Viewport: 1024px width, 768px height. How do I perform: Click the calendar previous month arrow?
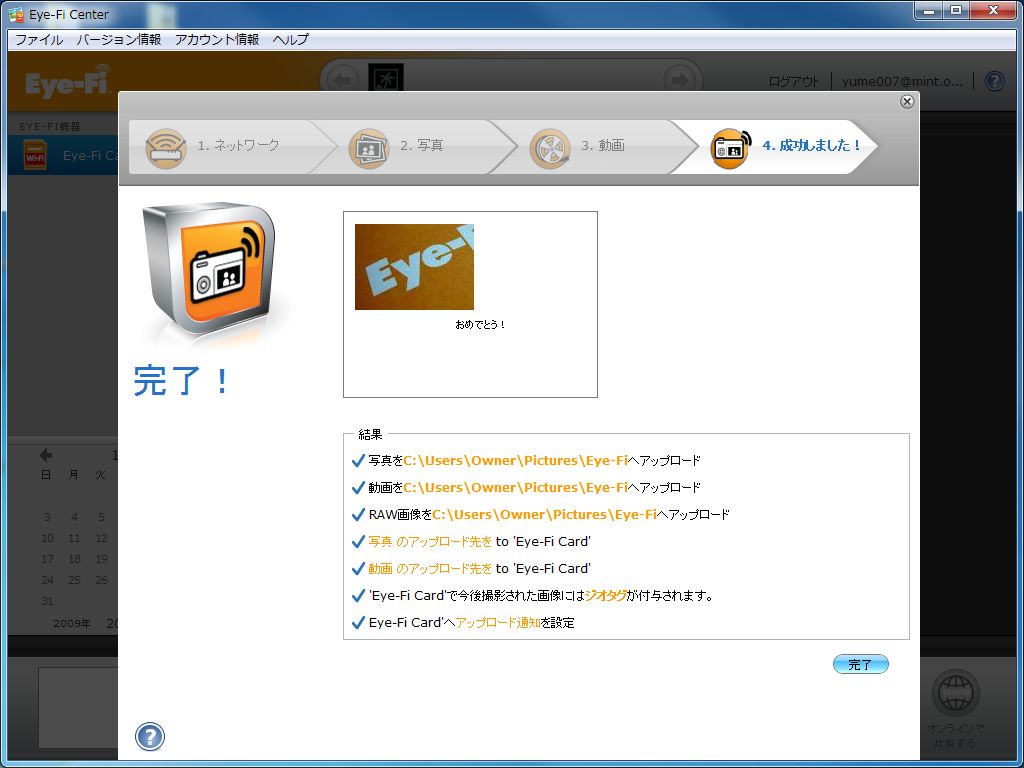46,455
